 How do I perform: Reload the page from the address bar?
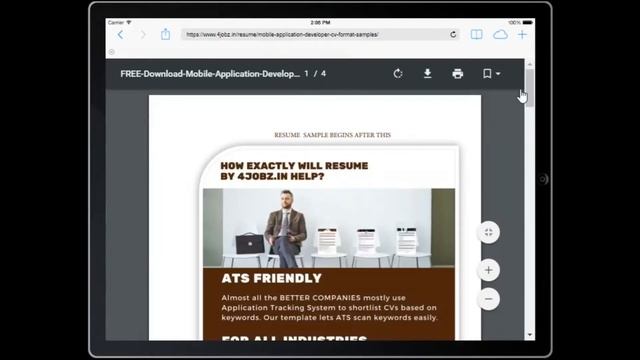click(x=453, y=35)
